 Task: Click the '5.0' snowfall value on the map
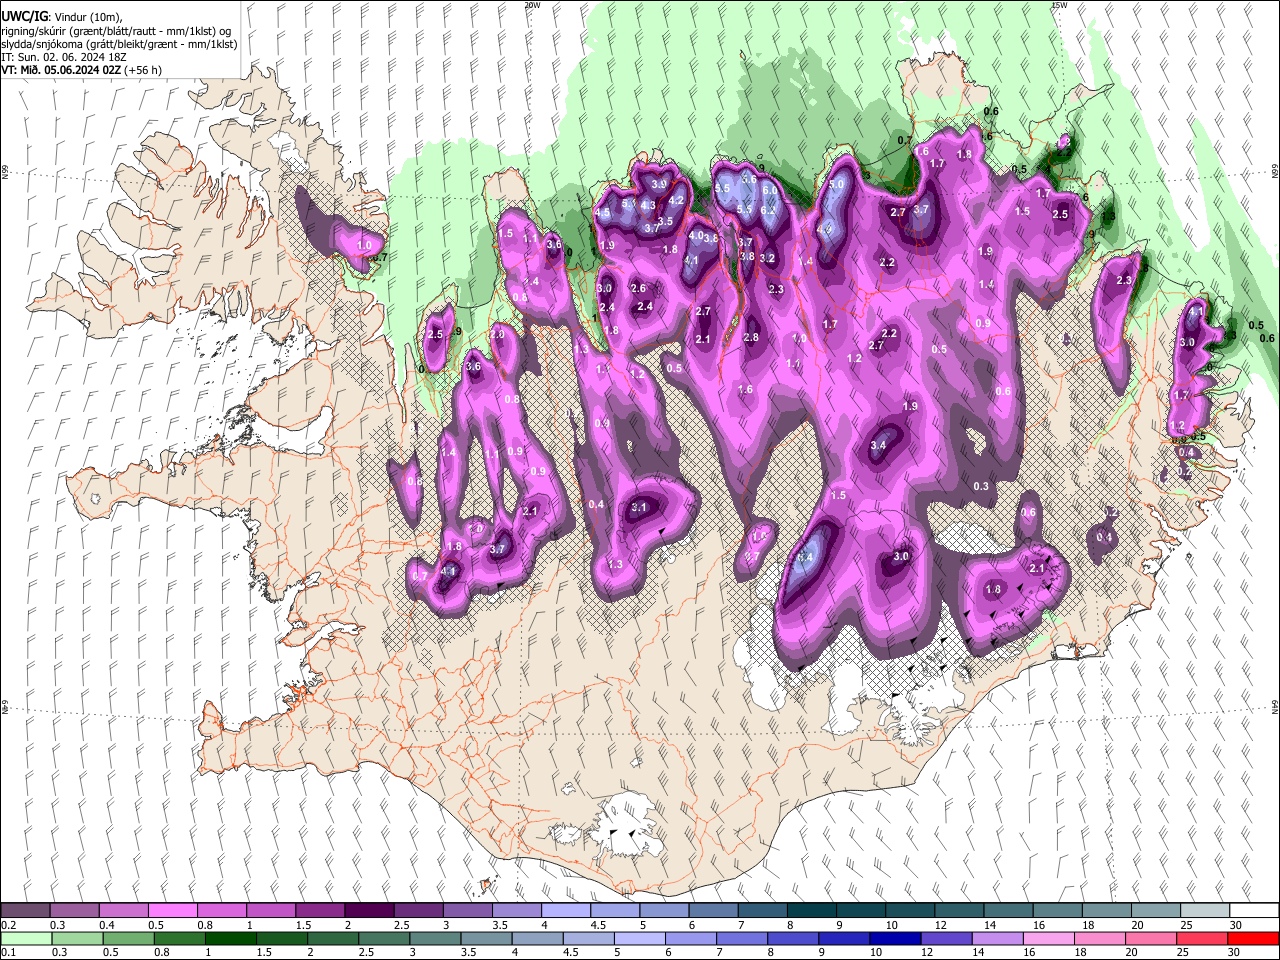pyautogui.click(x=837, y=184)
